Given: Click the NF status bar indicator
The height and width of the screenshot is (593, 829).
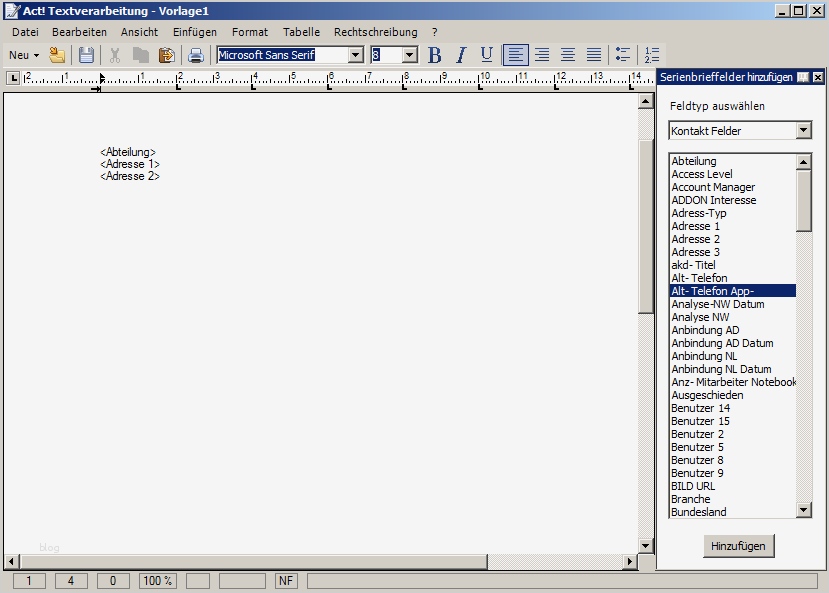Looking at the screenshot, I should pos(286,581).
